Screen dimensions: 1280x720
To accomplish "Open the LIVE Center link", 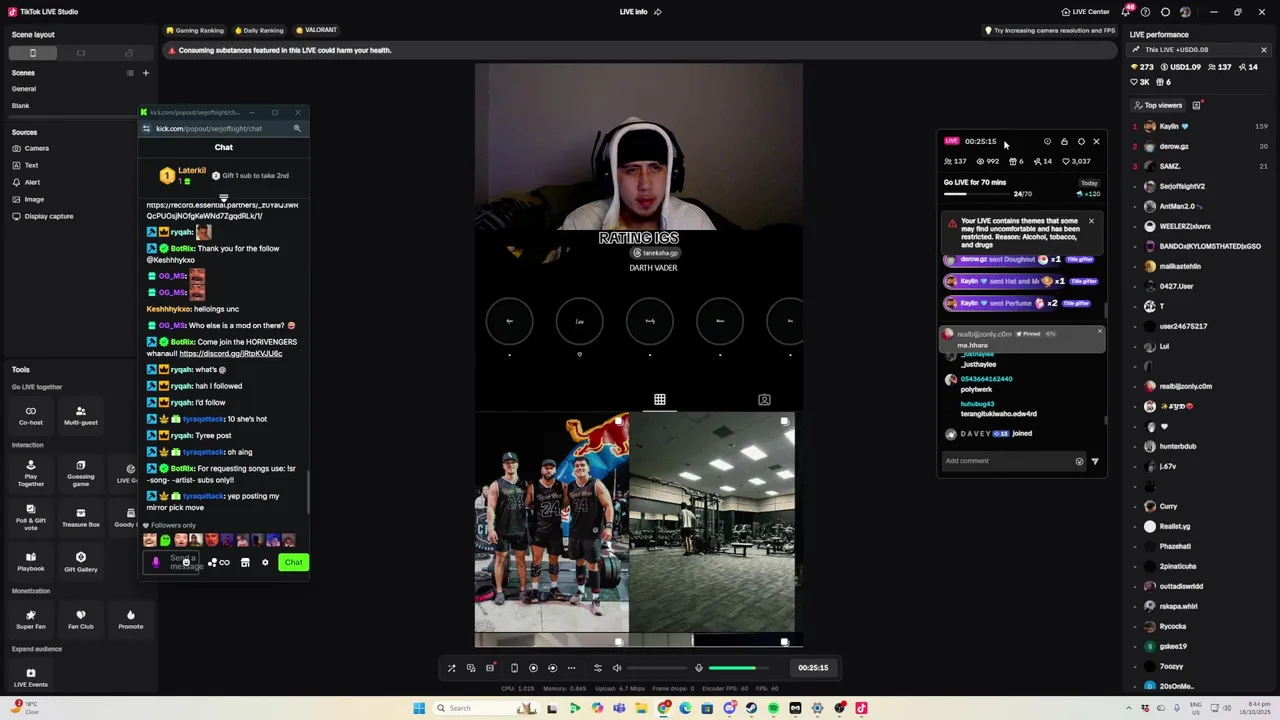I will [x=1085, y=12].
